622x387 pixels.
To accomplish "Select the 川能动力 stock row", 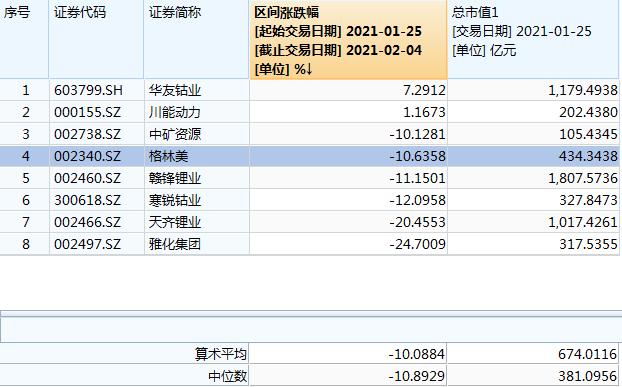I will coord(309,112).
